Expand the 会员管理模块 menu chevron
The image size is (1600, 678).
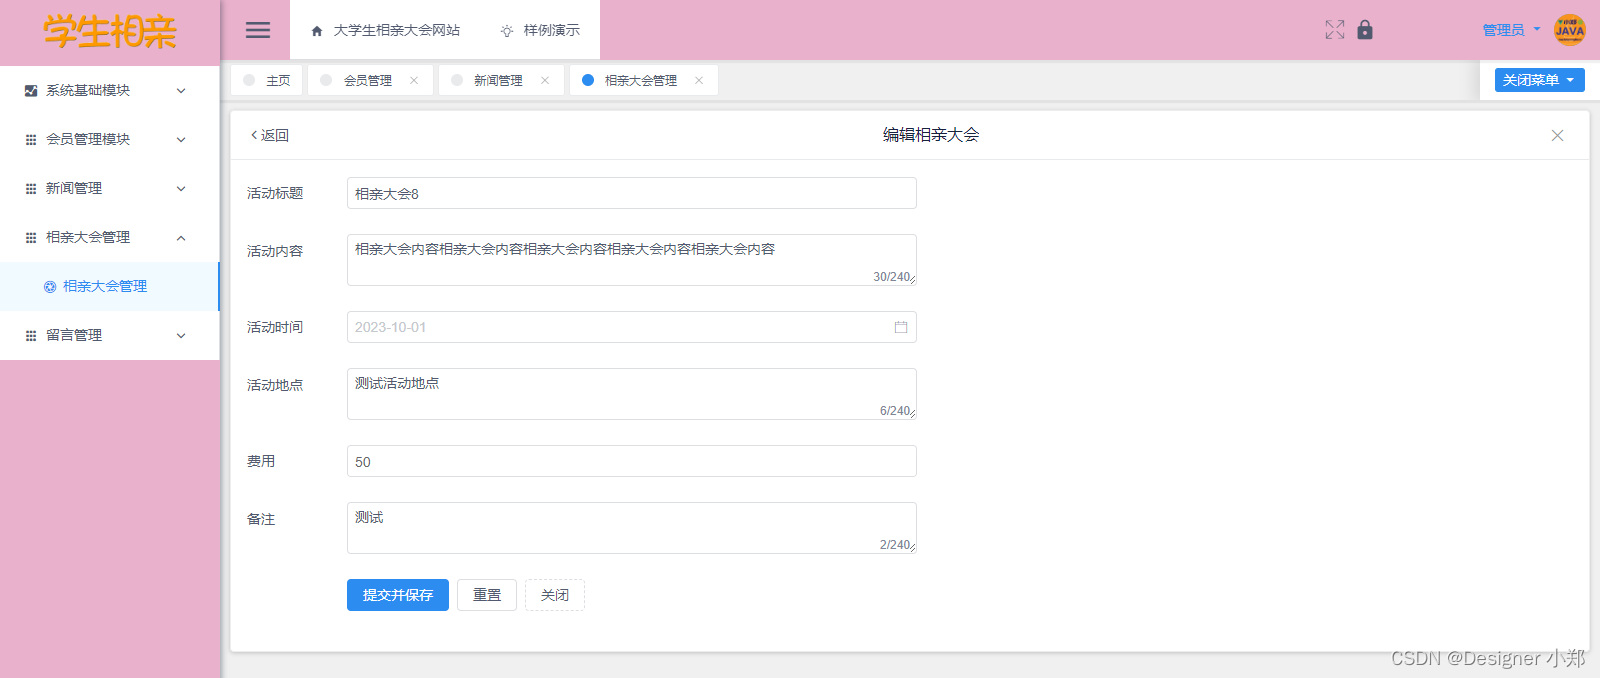point(181,140)
